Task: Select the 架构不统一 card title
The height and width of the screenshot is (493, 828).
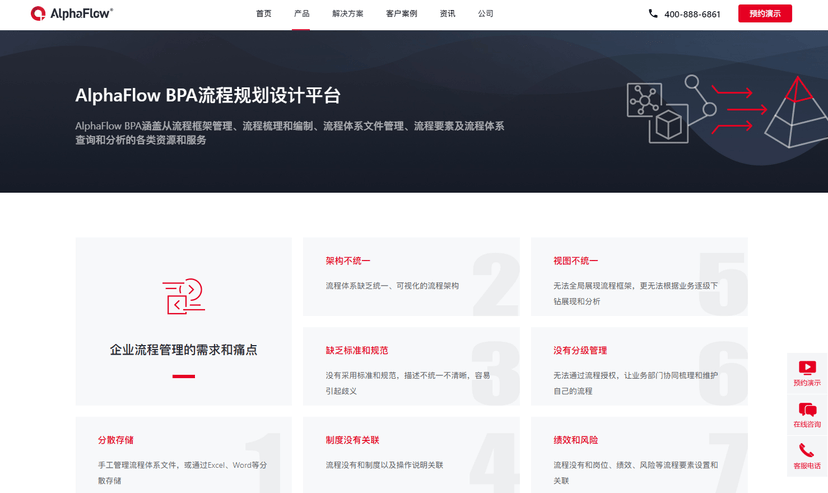Action: pyautogui.click(x=347, y=261)
